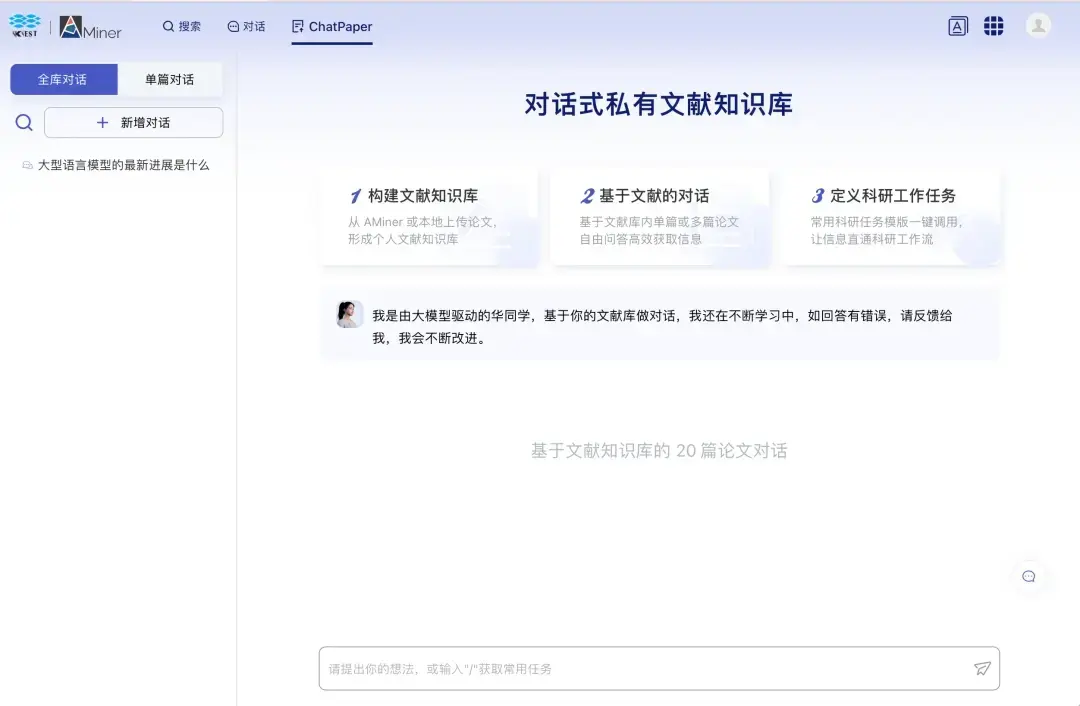Click the 定义科研工作任务 card
This screenshot has height=706, width=1080.
coord(891,217)
